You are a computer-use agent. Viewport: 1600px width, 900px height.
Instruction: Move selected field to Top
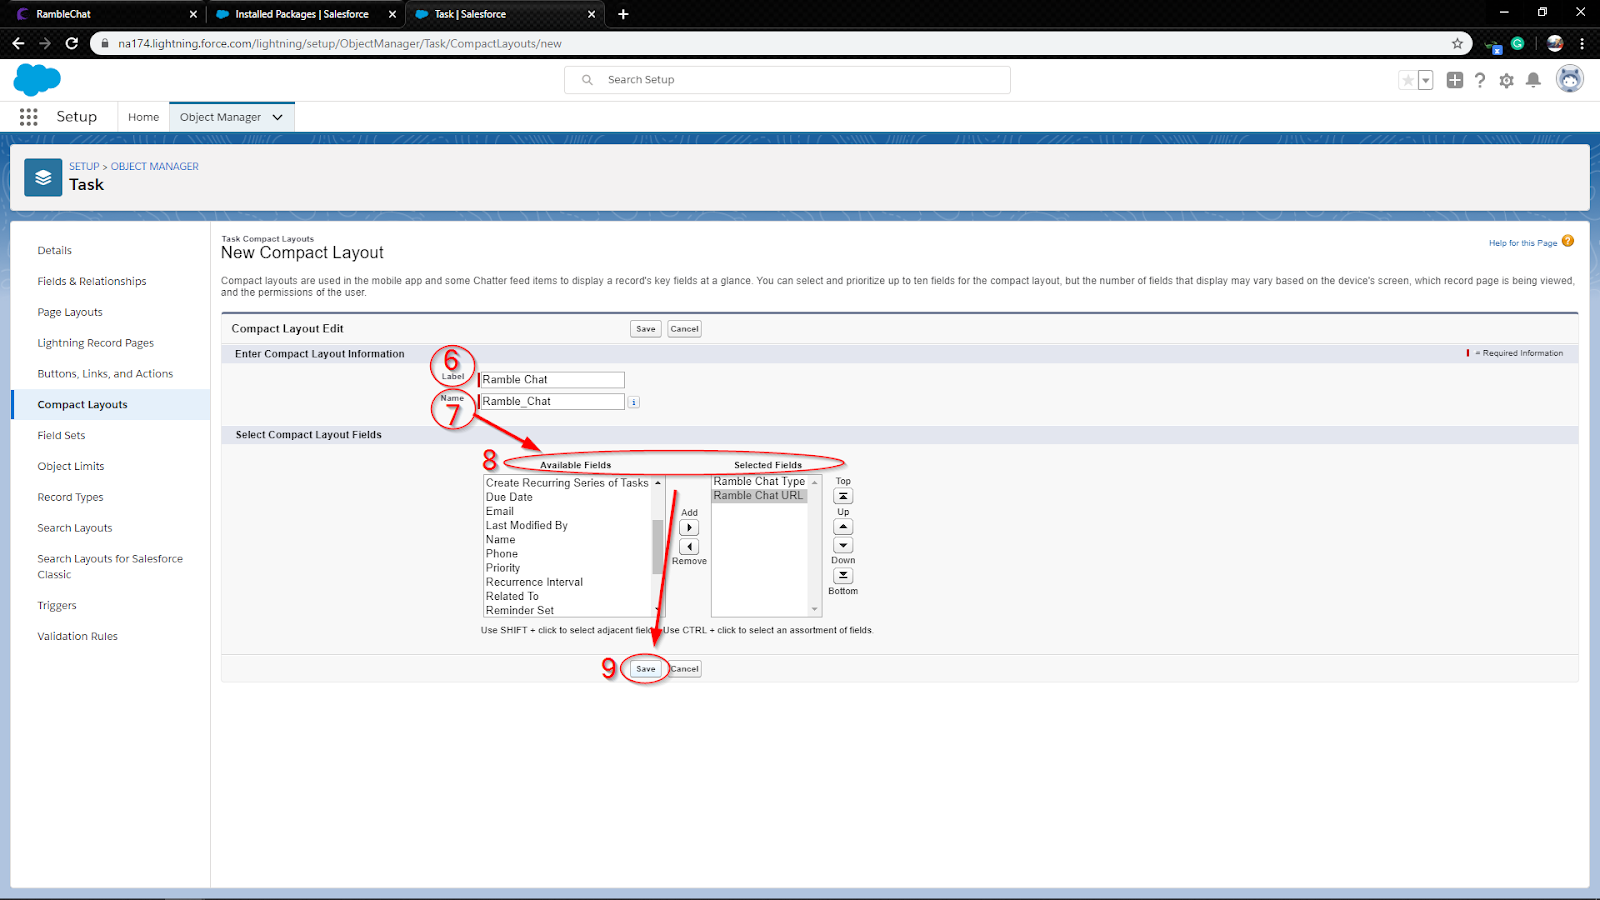843,496
